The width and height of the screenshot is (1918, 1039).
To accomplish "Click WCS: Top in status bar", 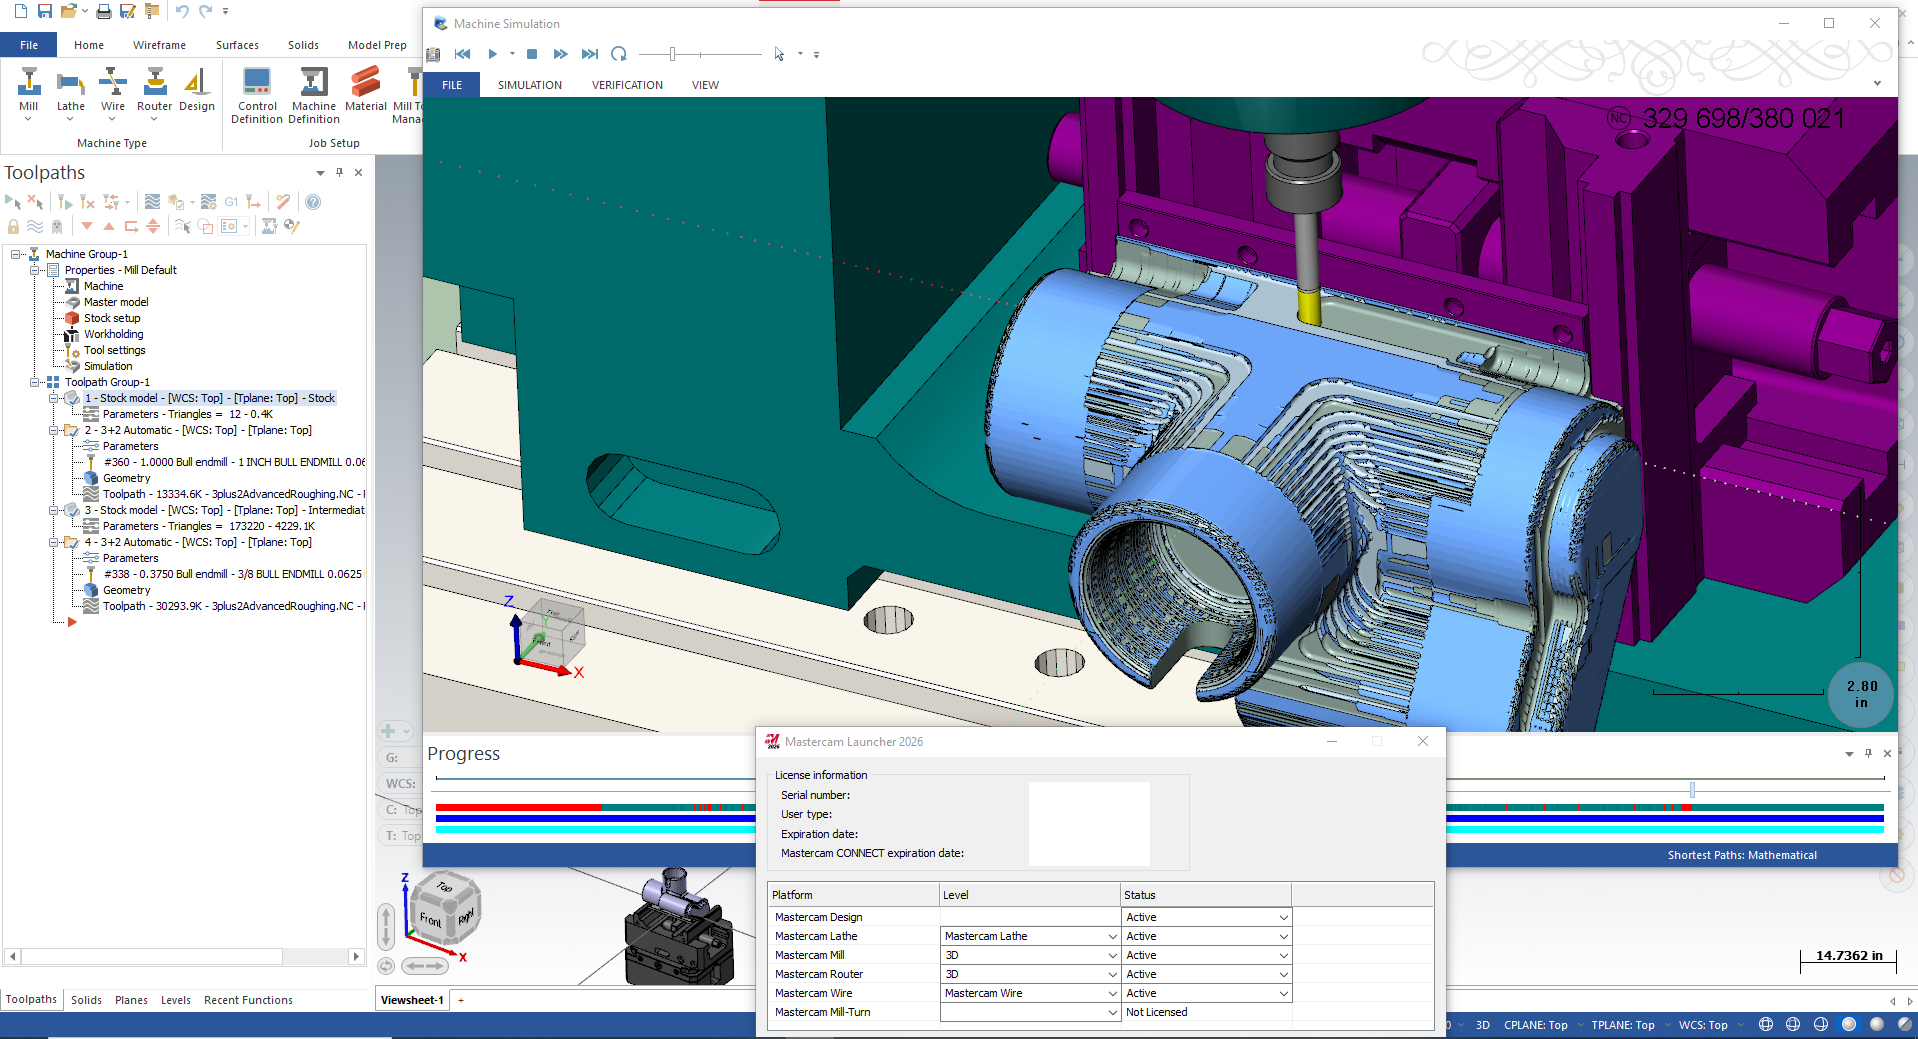I will tap(1703, 1025).
